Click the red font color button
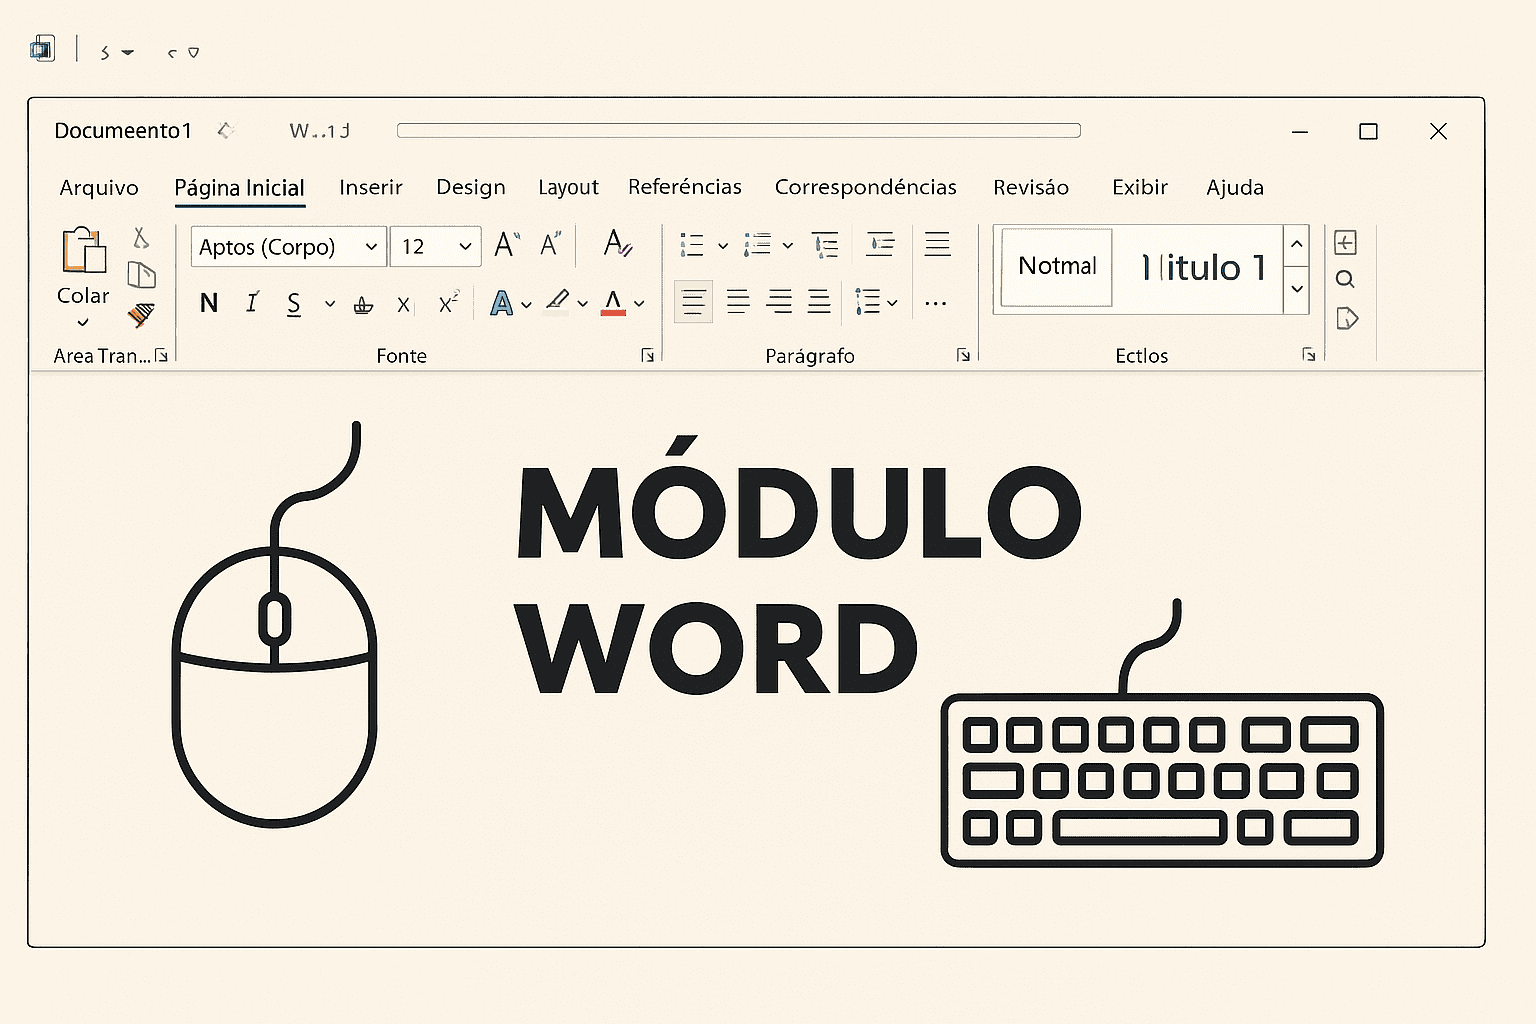 pos(613,303)
